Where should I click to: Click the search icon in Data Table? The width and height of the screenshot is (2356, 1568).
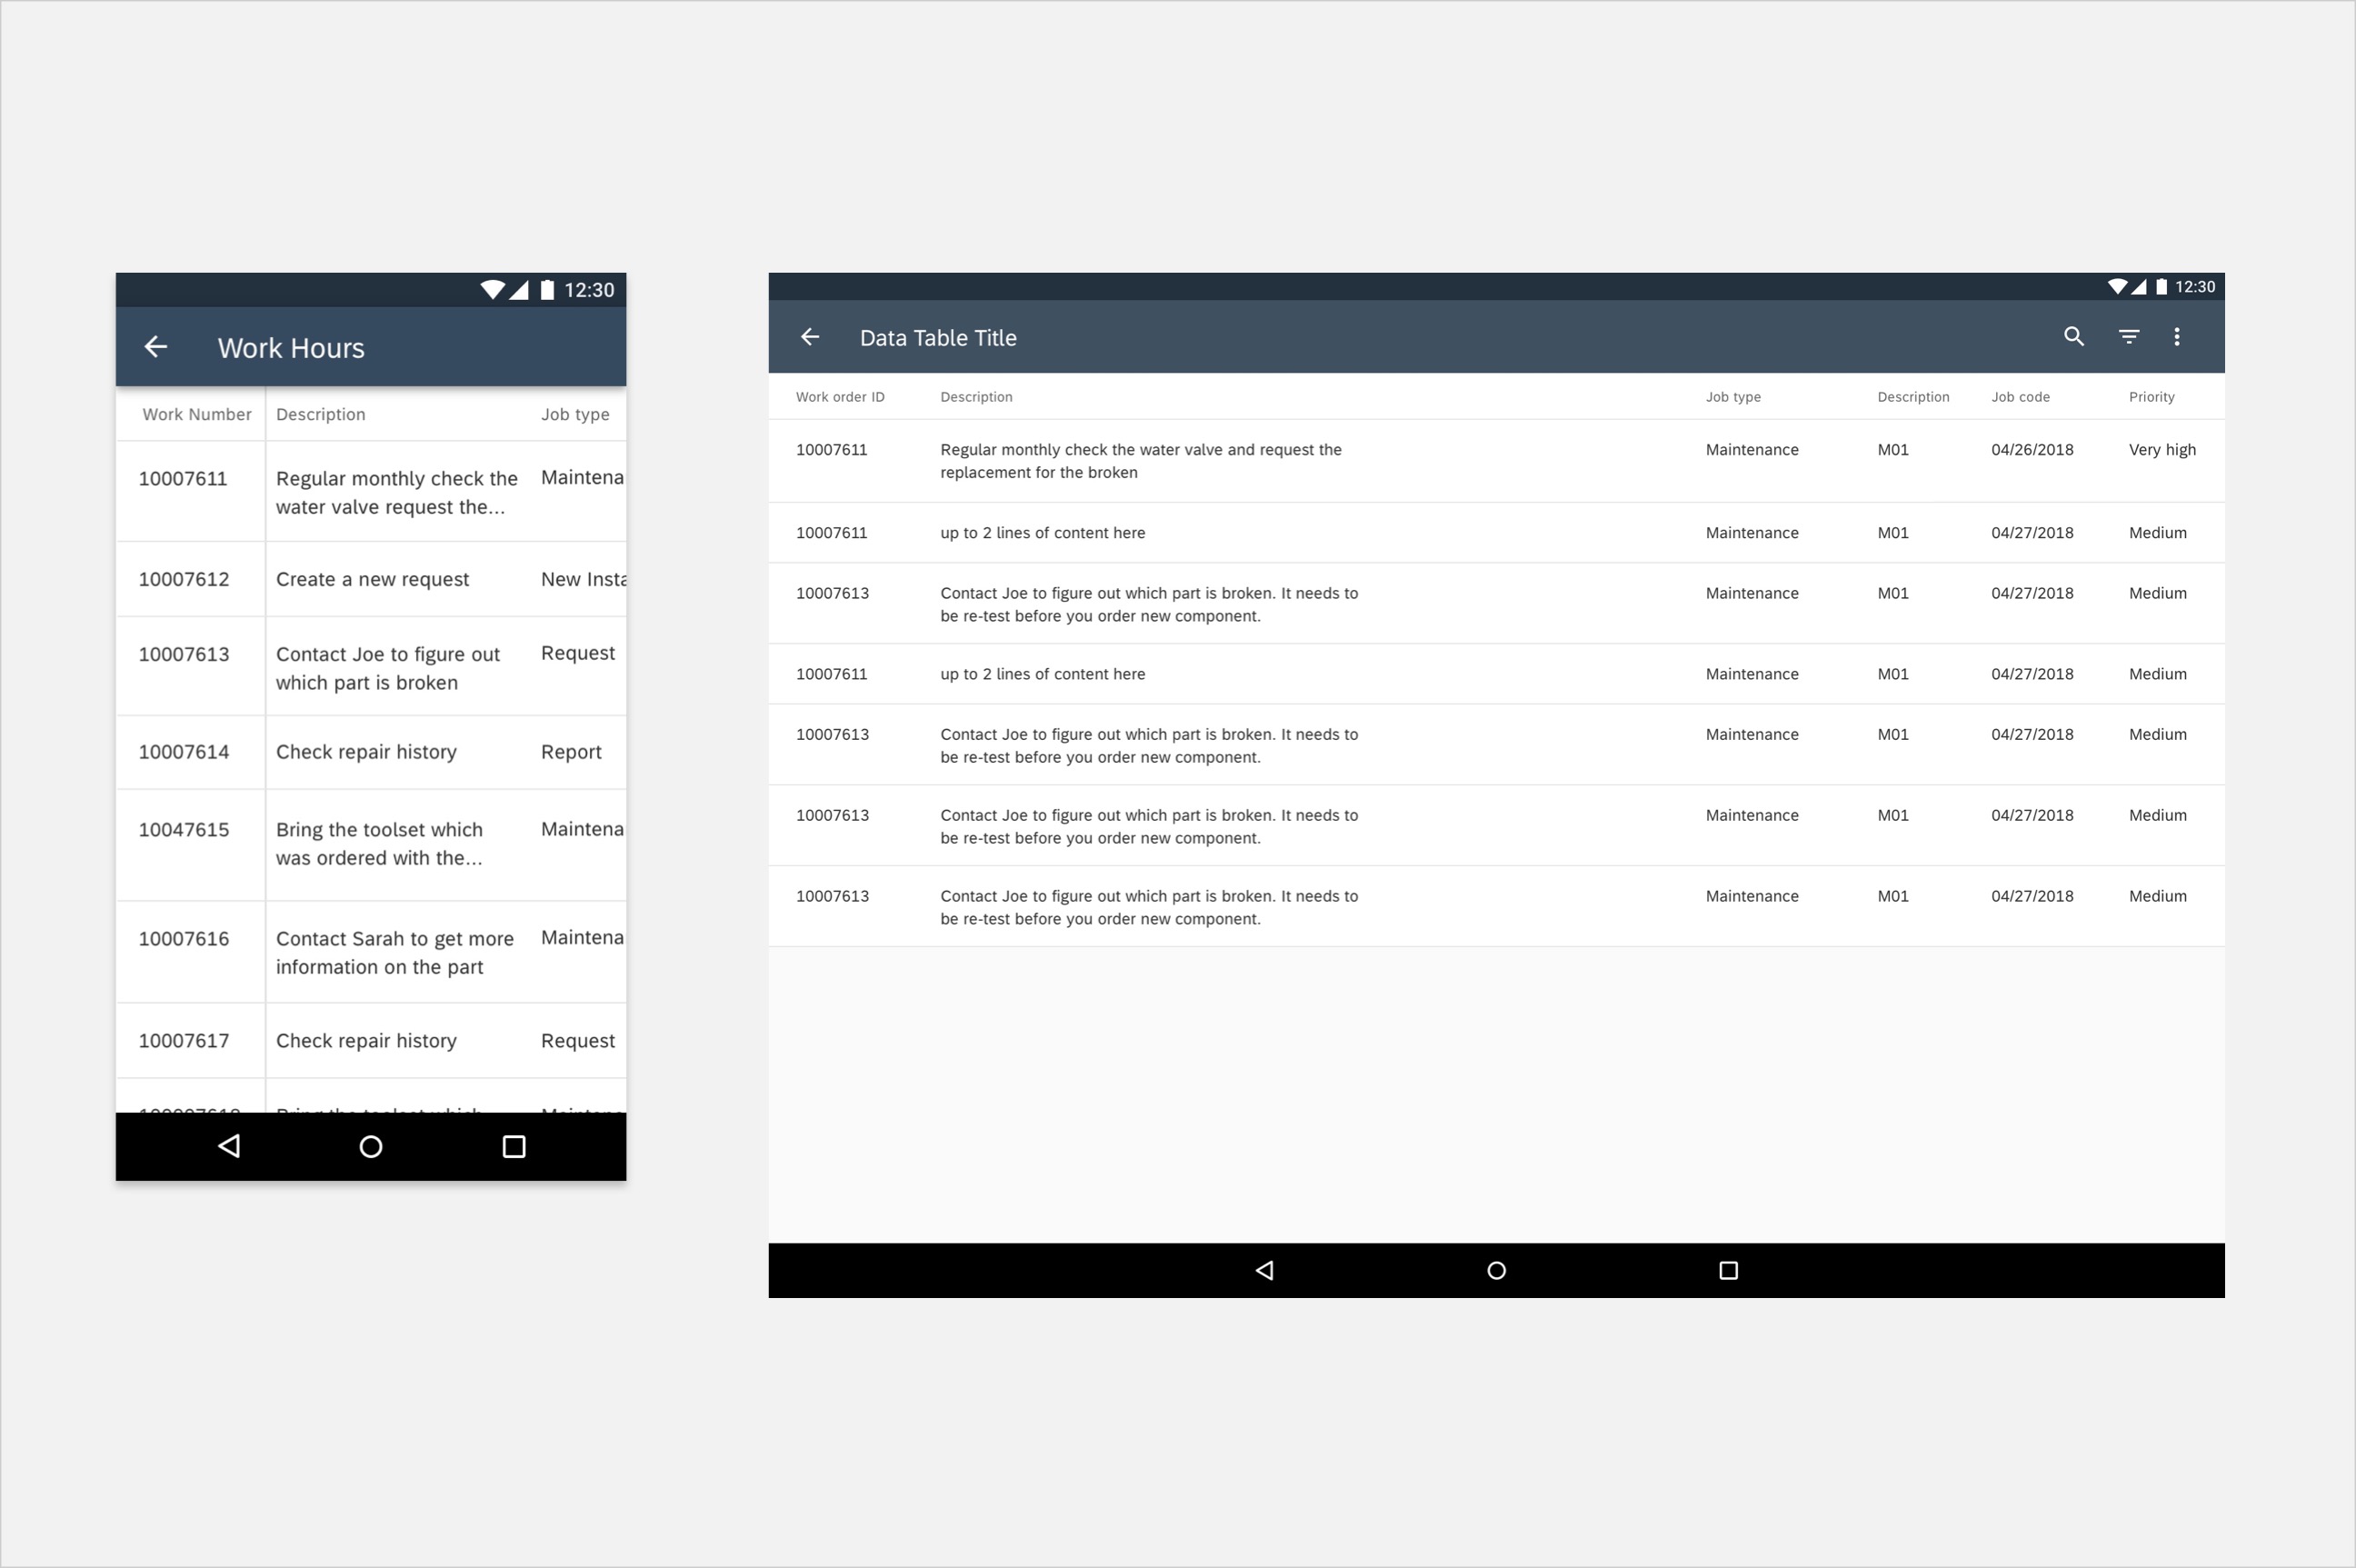point(2072,338)
